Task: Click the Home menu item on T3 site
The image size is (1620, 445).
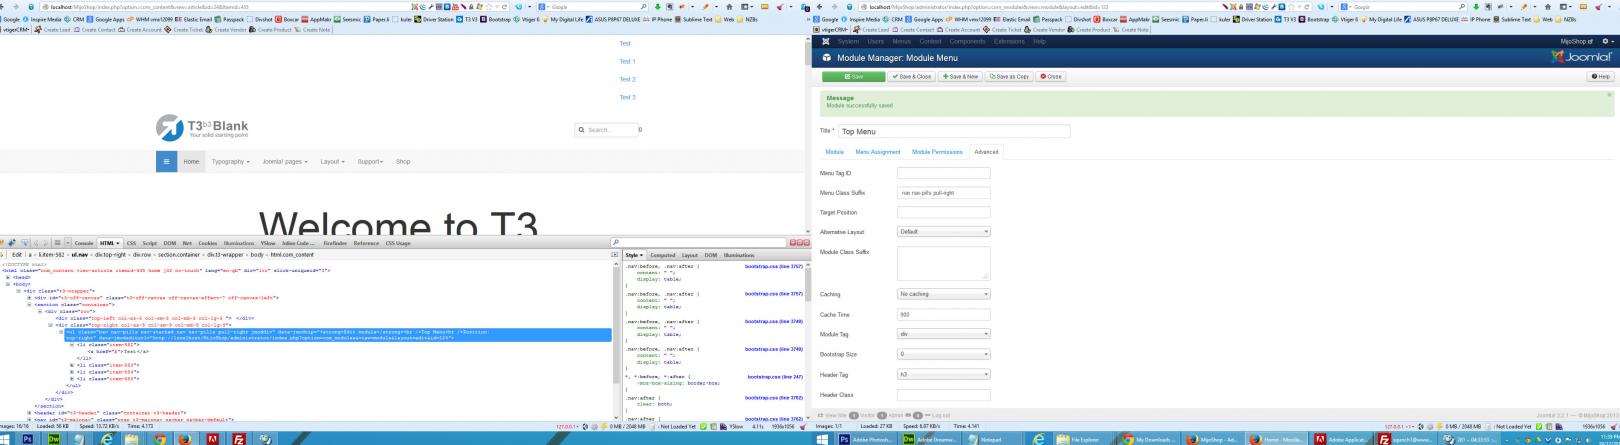Action: [191, 161]
